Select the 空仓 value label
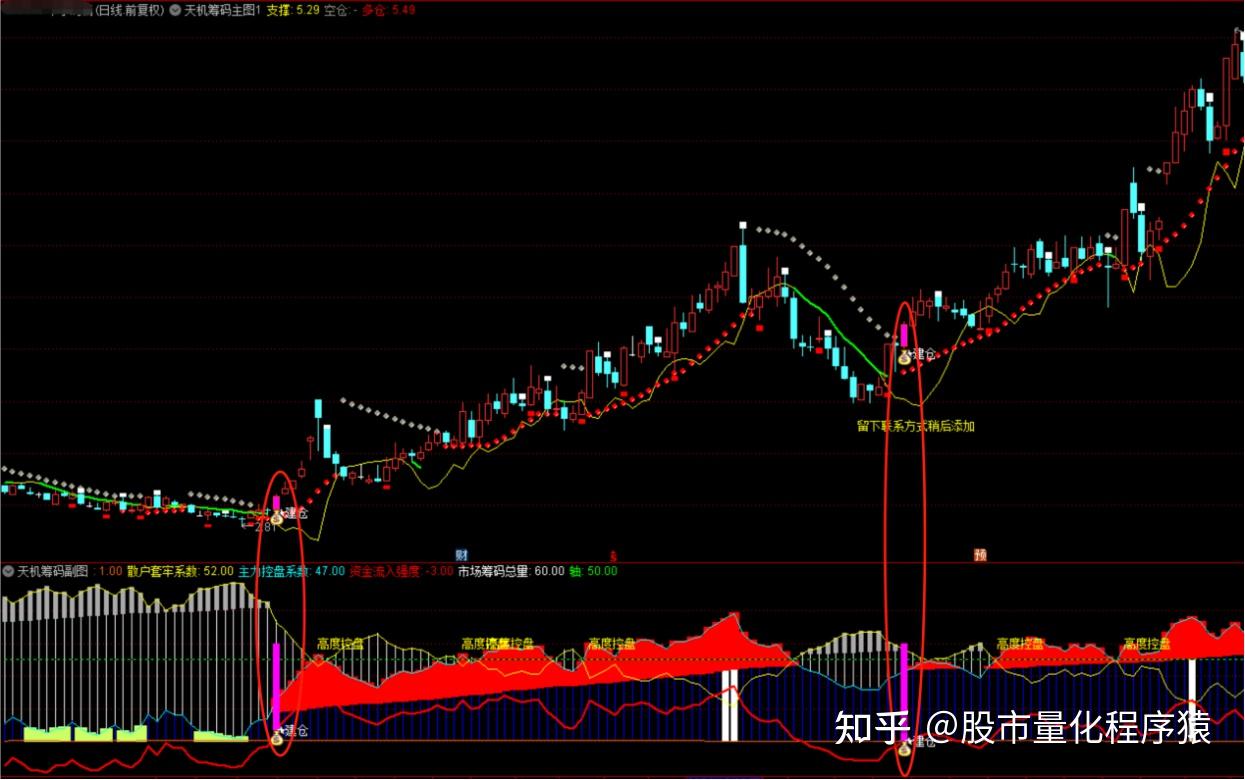The width and height of the screenshot is (1245, 780). tap(341, 10)
